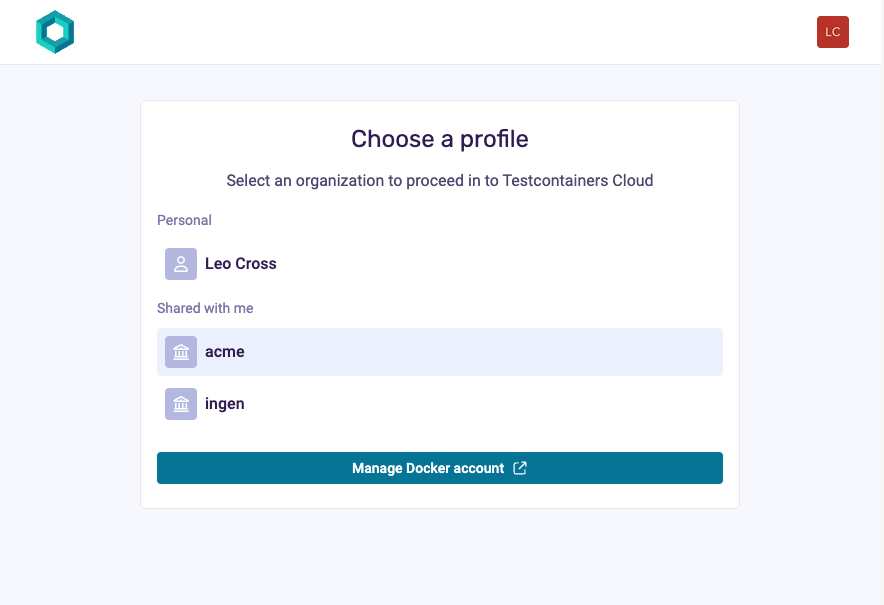Click the external link icon on Manage Docker account

(519, 467)
